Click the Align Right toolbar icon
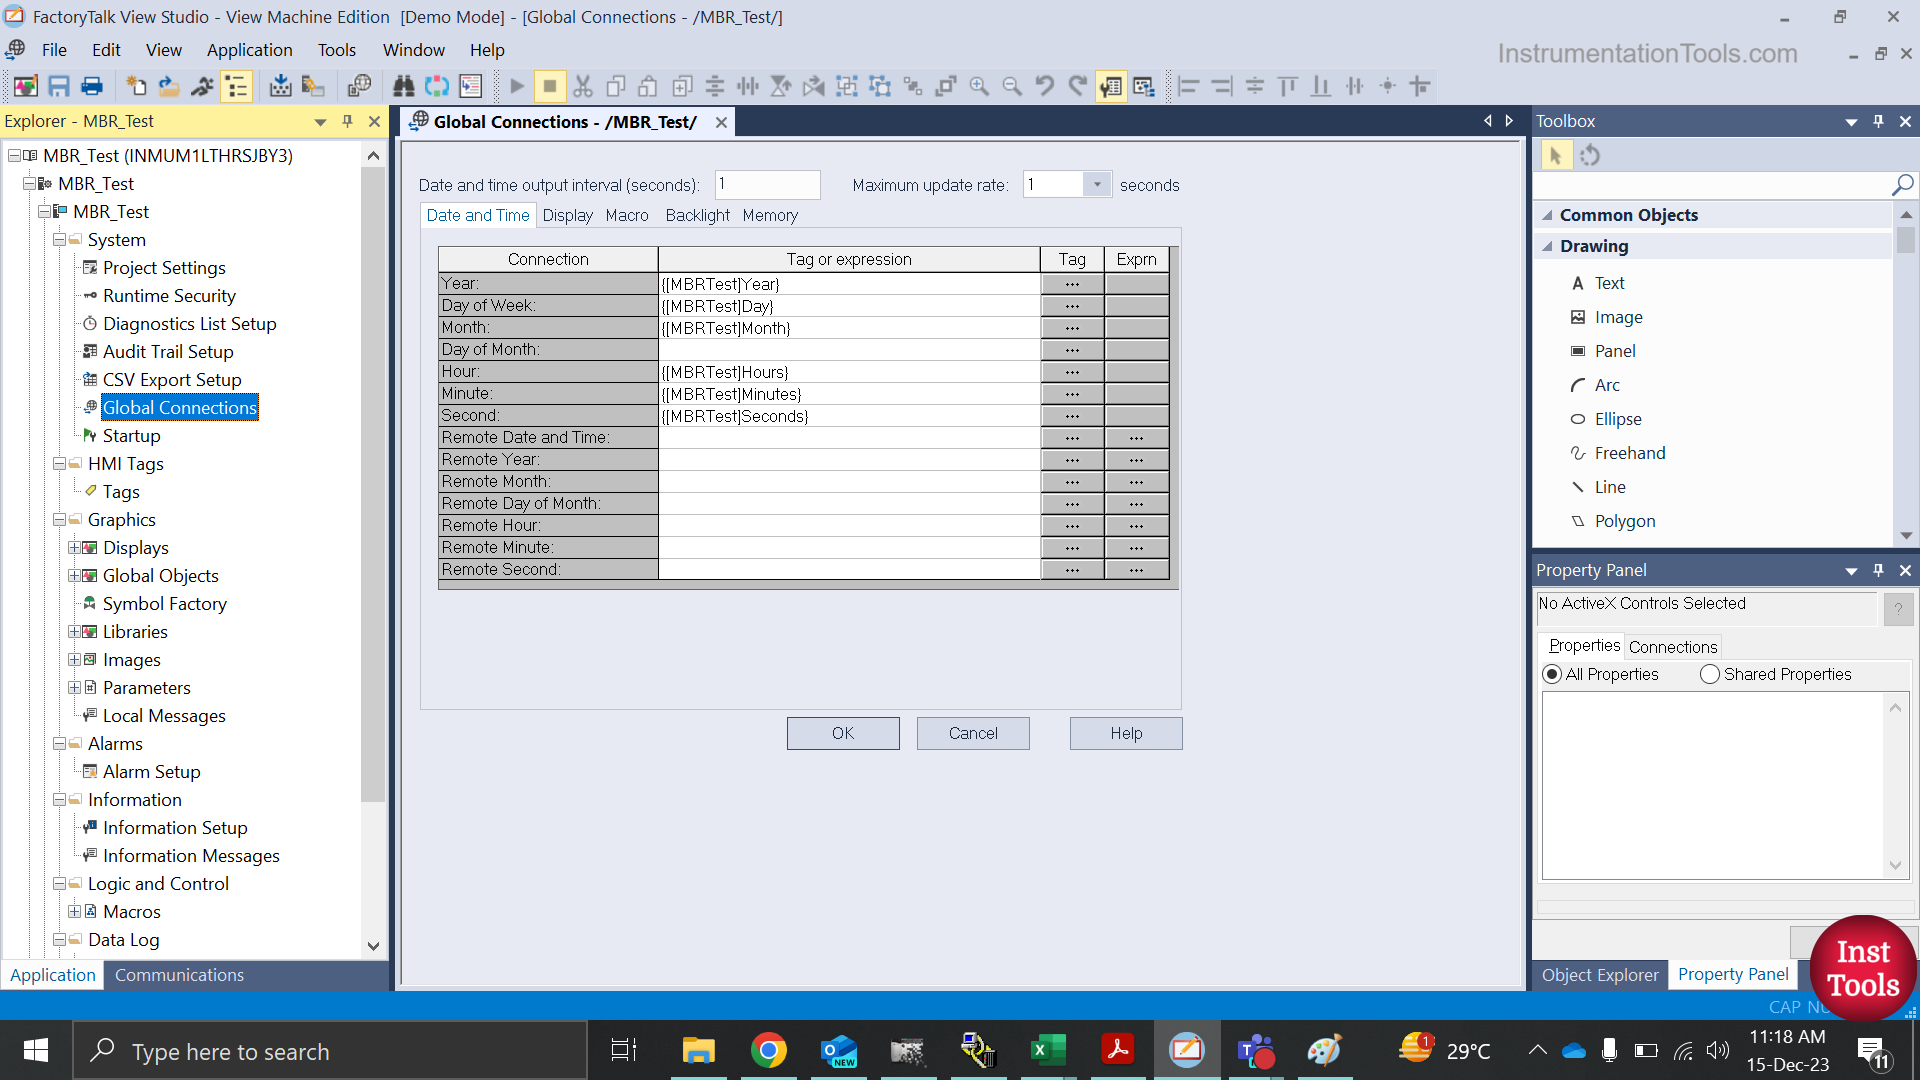 coord(1222,86)
